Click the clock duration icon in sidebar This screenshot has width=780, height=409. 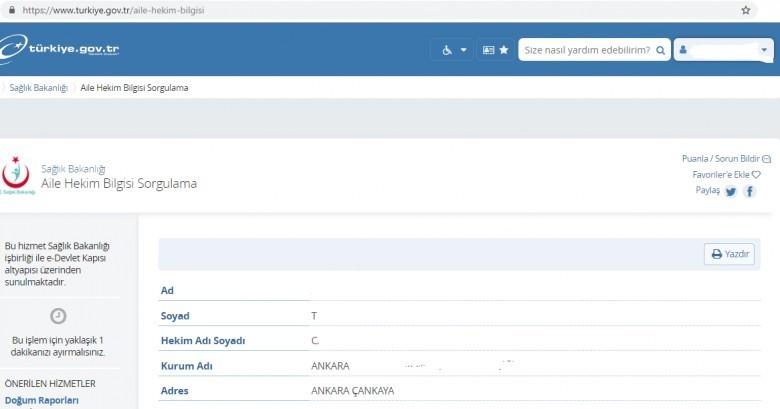pos(58,316)
